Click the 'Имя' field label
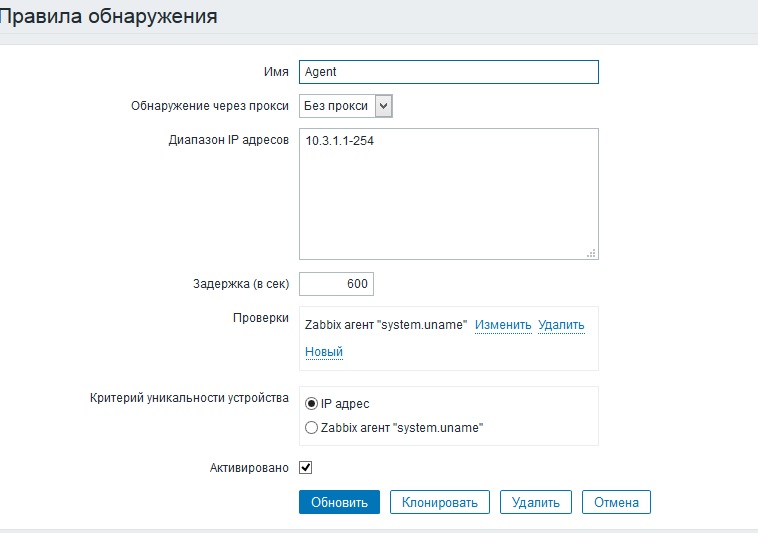758x533 pixels. pyautogui.click(x=276, y=73)
